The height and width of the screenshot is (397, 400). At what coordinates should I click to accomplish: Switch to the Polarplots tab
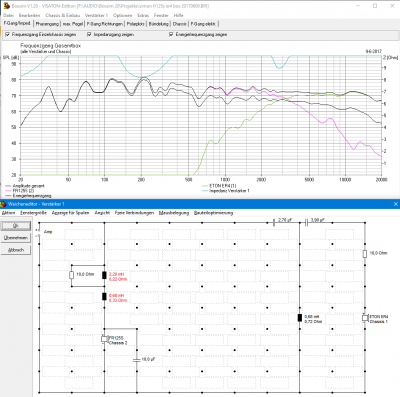135,24
